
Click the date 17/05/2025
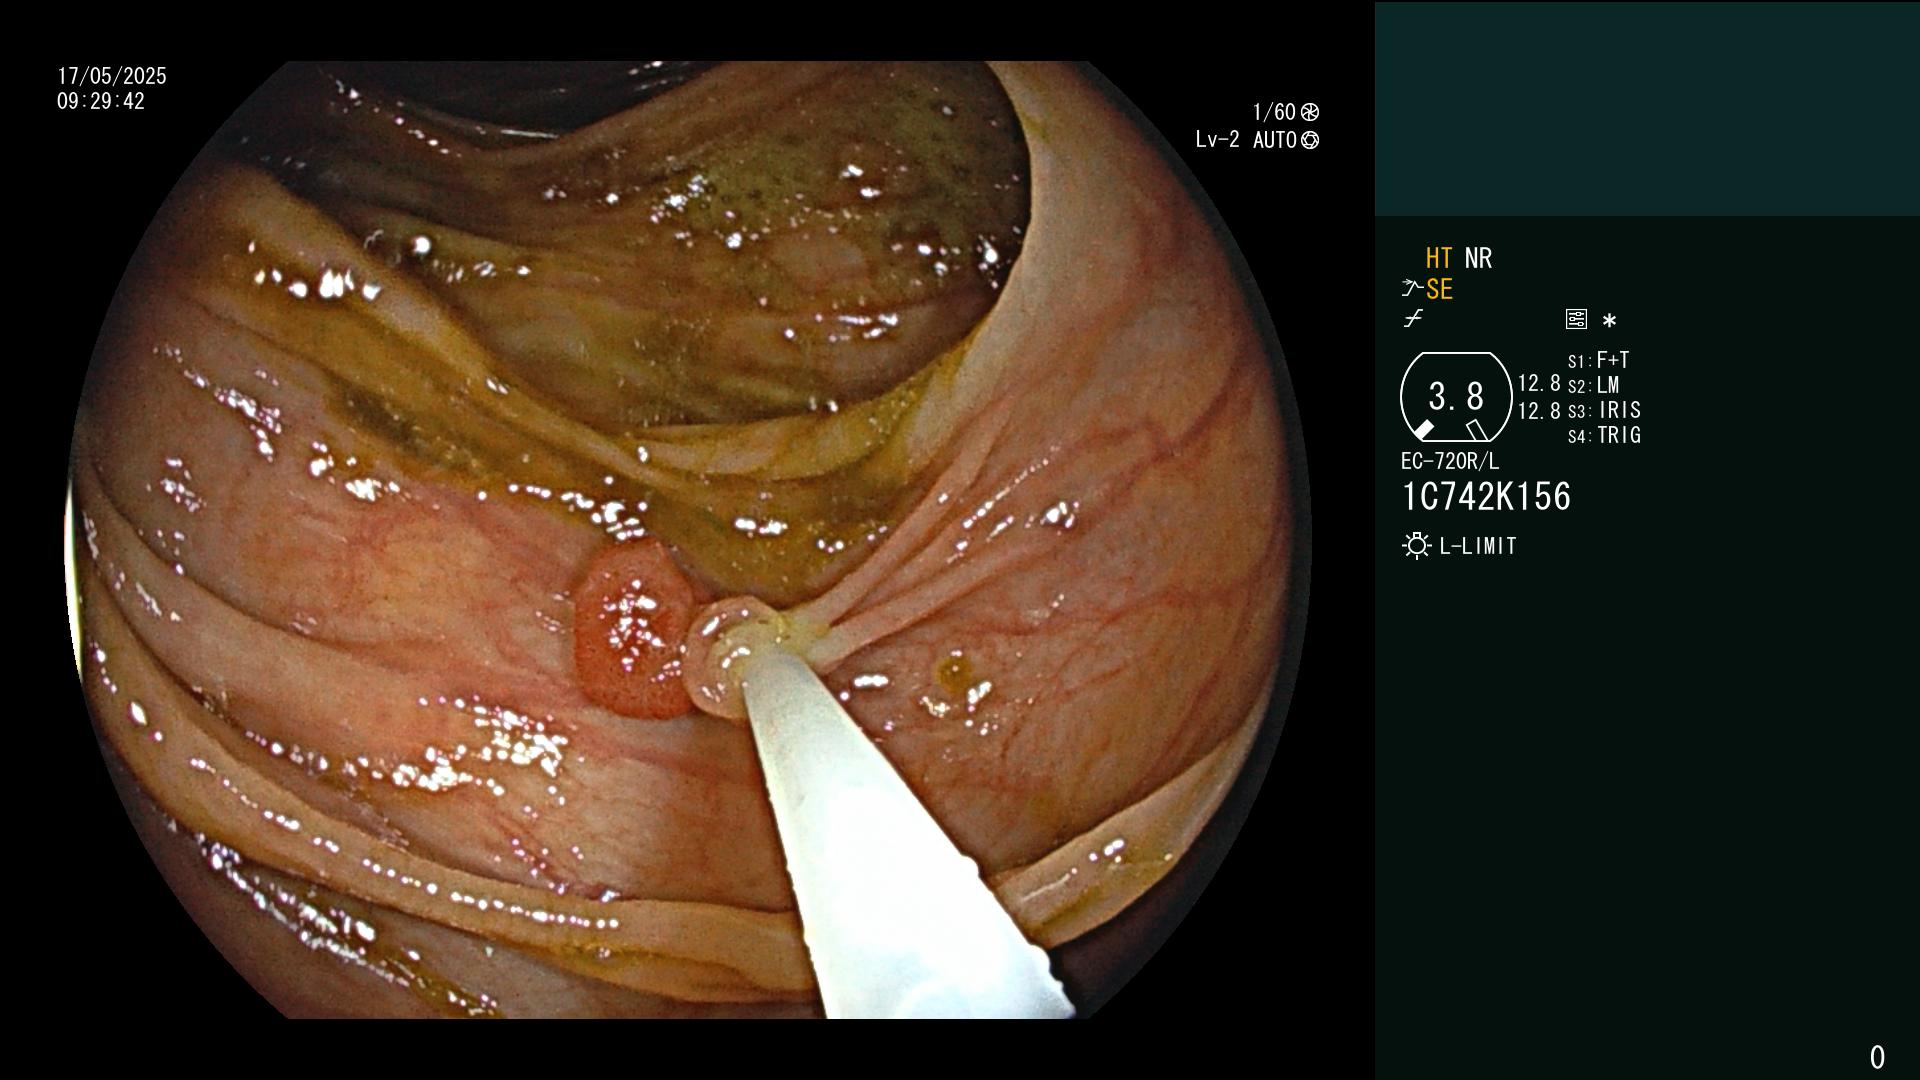112,76
